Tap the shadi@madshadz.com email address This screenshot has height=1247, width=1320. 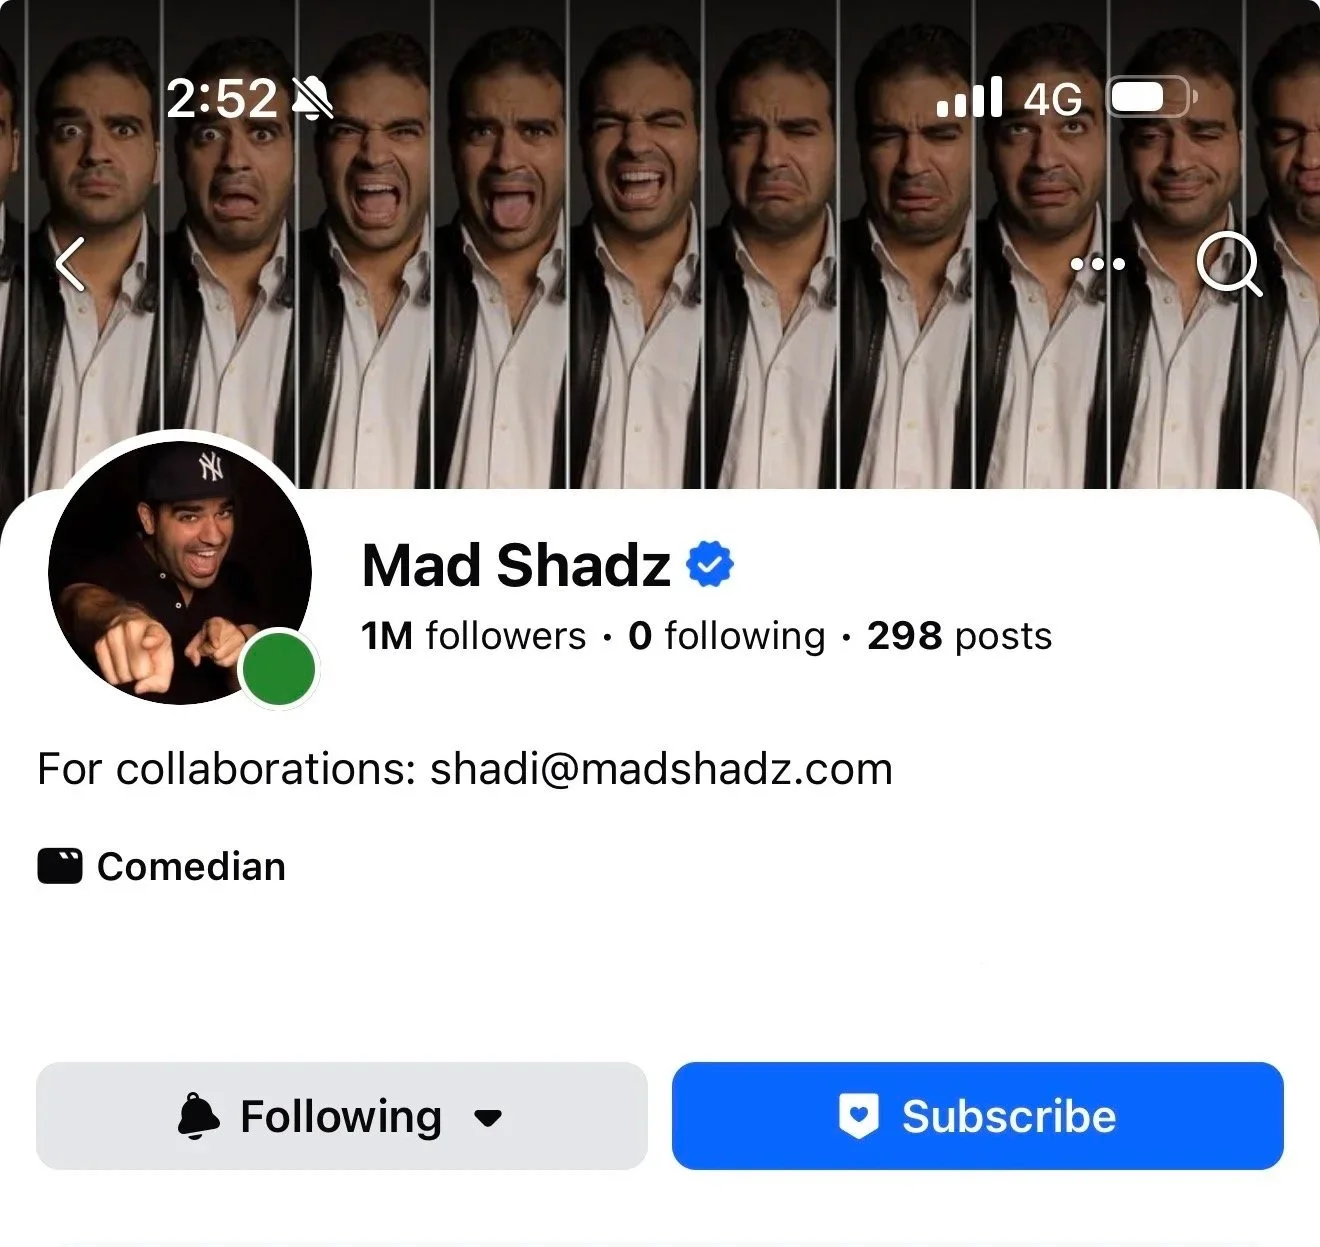coord(661,769)
